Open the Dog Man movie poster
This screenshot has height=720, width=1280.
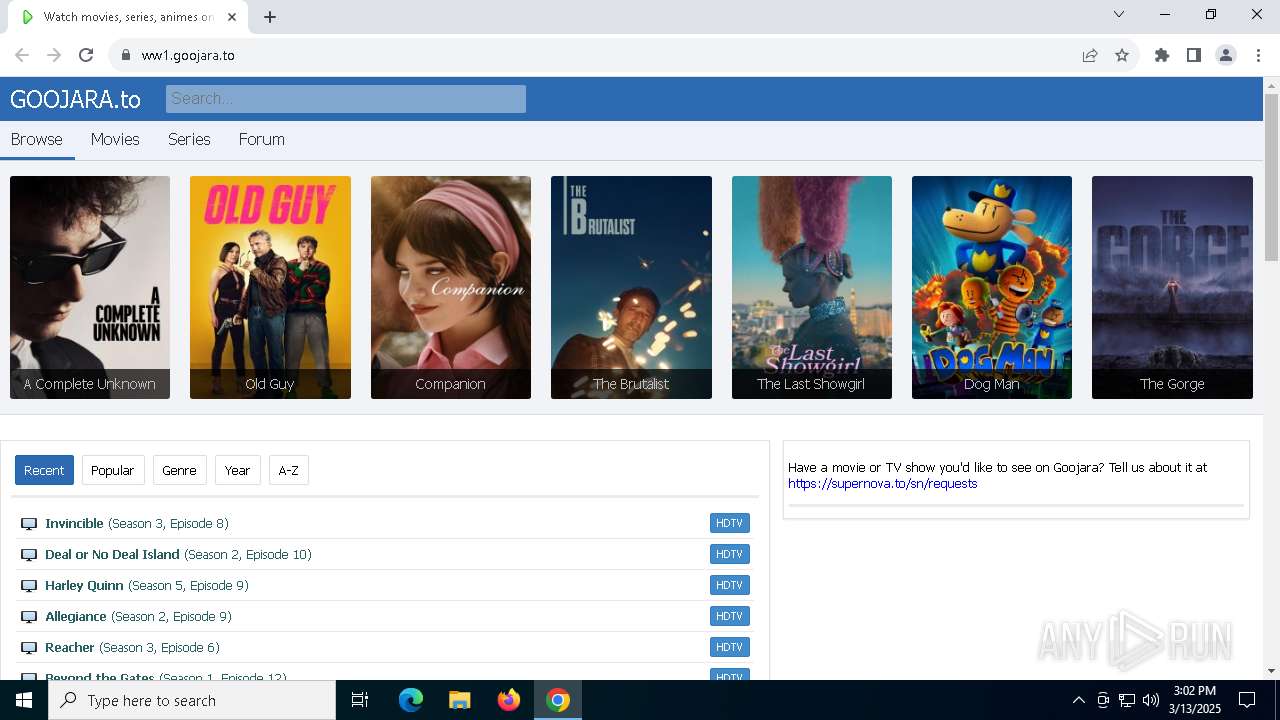pyautogui.click(x=992, y=287)
